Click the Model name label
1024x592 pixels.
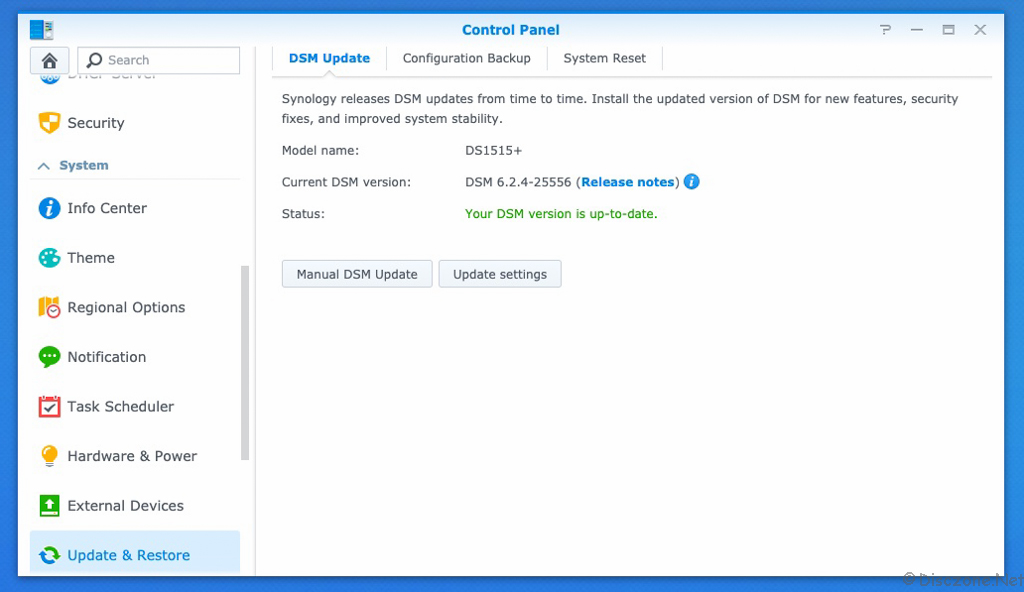(x=320, y=151)
